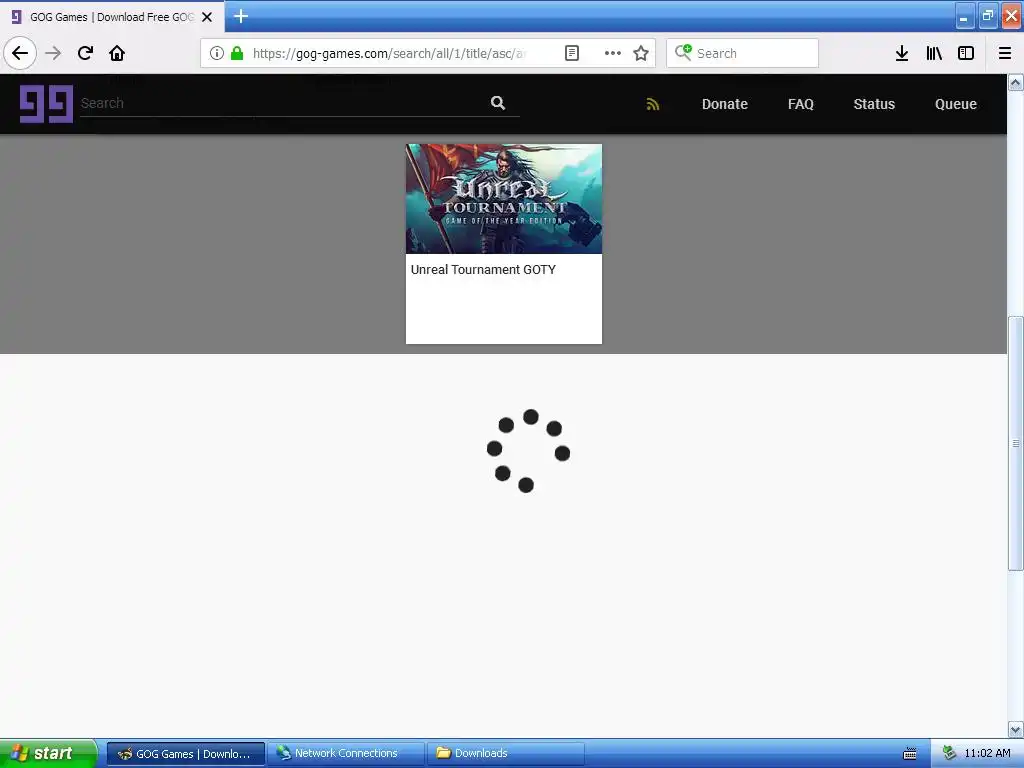Click the taskbar on-screen keyboard icon

(910, 754)
